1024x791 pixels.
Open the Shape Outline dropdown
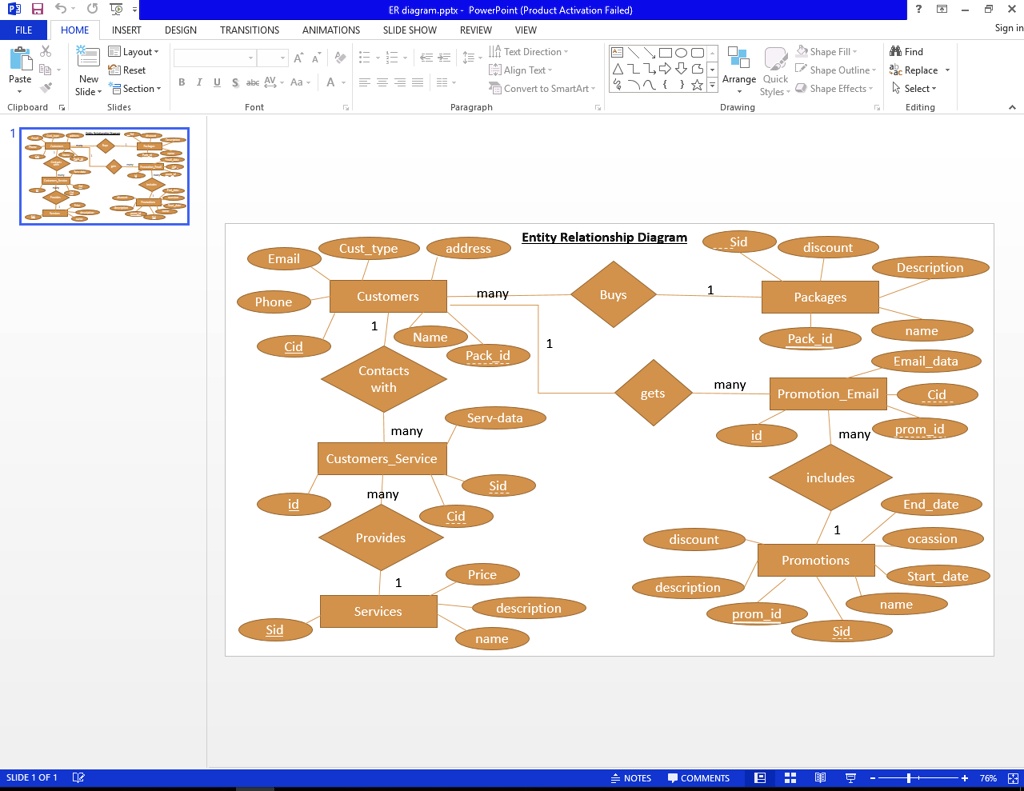tap(835, 70)
